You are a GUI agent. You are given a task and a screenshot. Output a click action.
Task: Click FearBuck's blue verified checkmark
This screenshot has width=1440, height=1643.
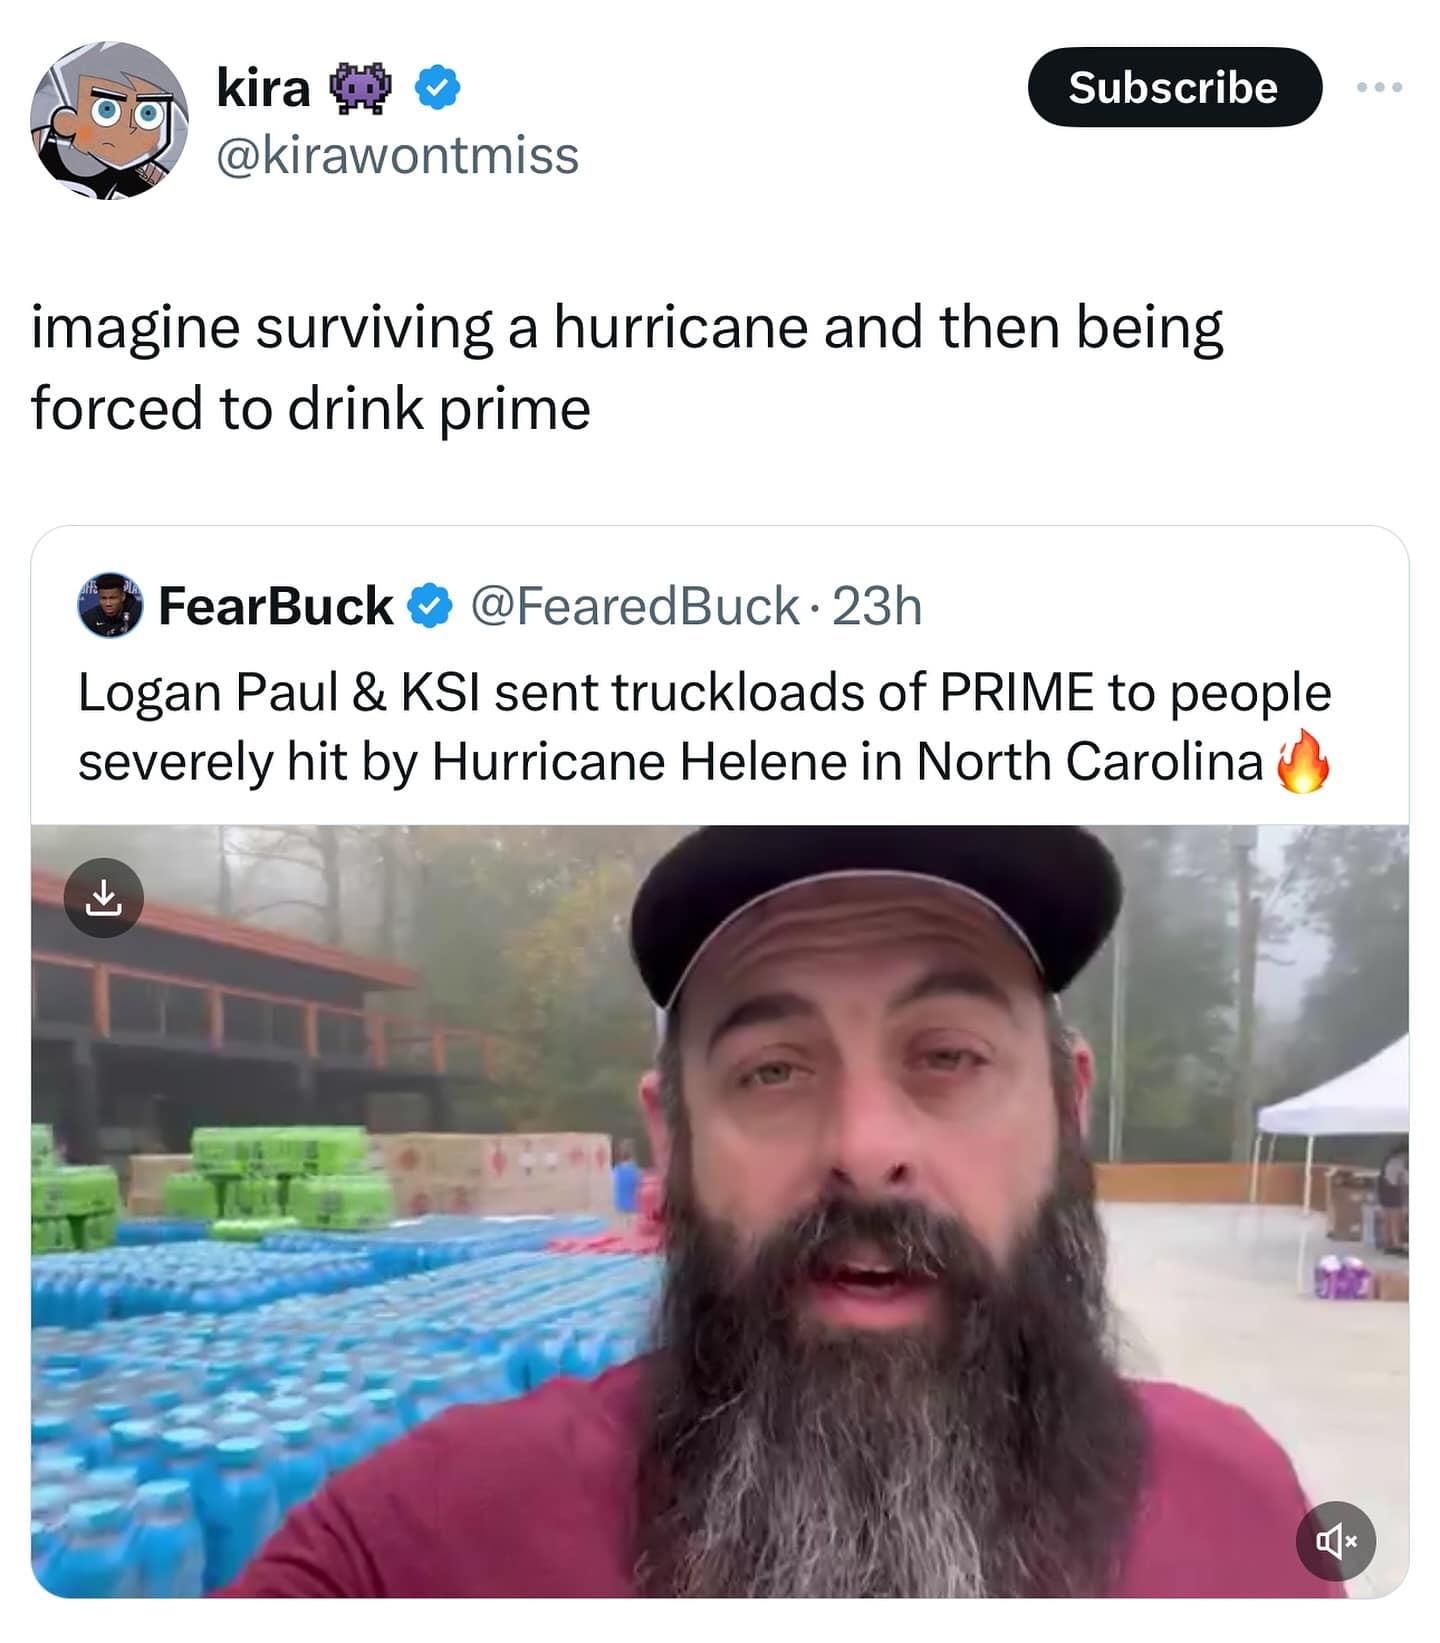431,606
